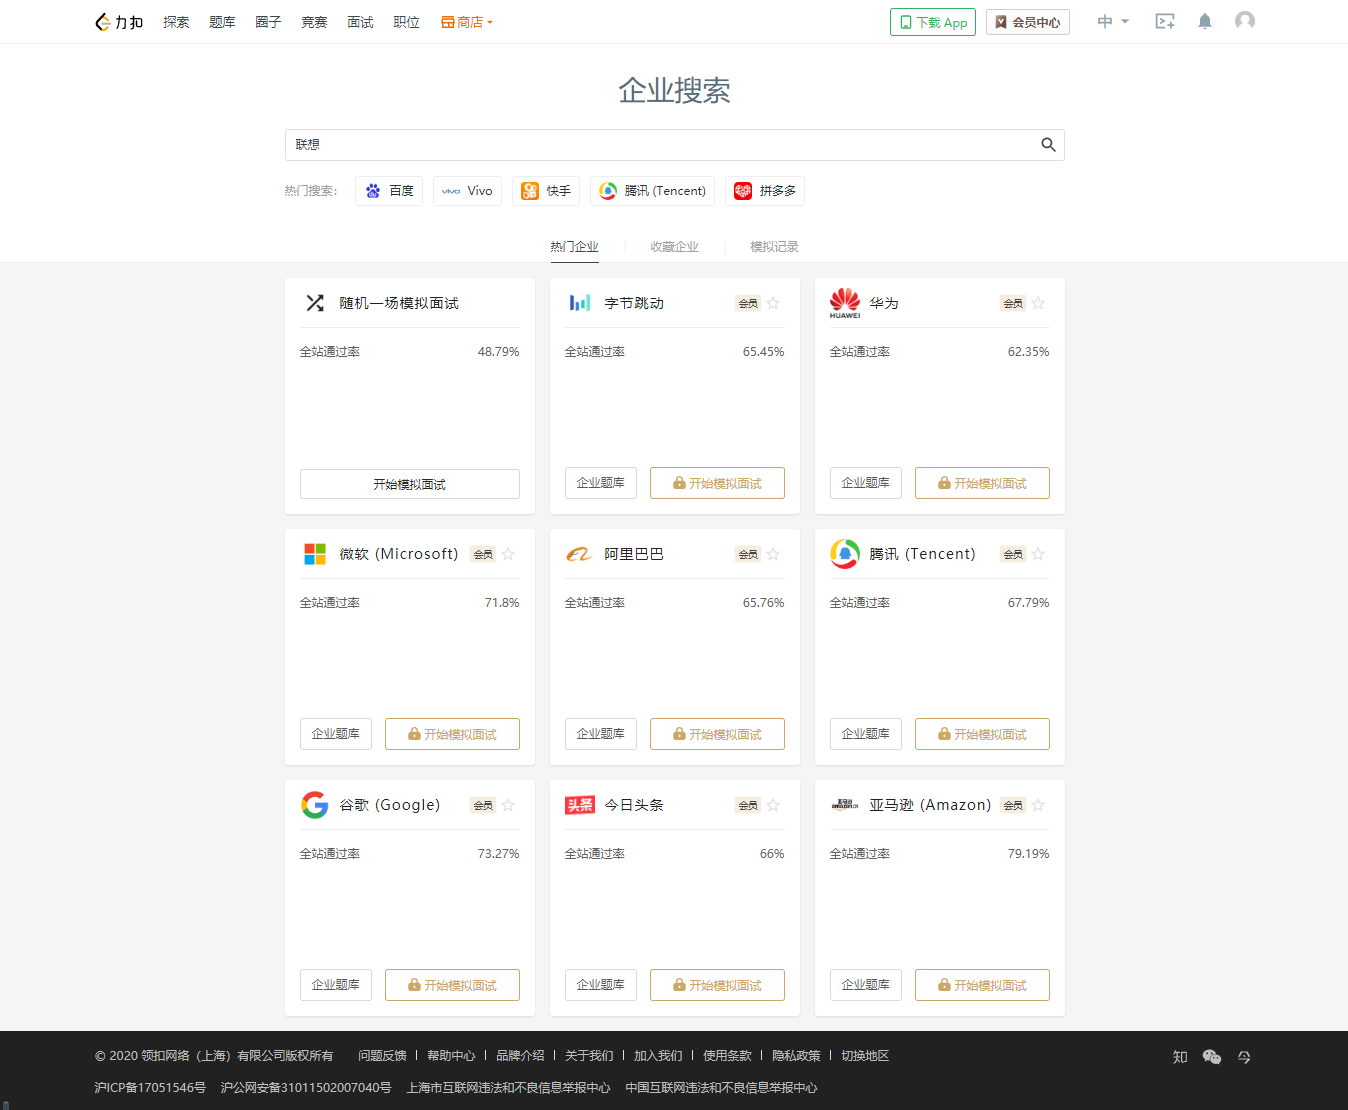This screenshot has width=1348, height=1110.
Task: Select hot search tag 百度
Action: pyautogui.click(x=389, y=191)
